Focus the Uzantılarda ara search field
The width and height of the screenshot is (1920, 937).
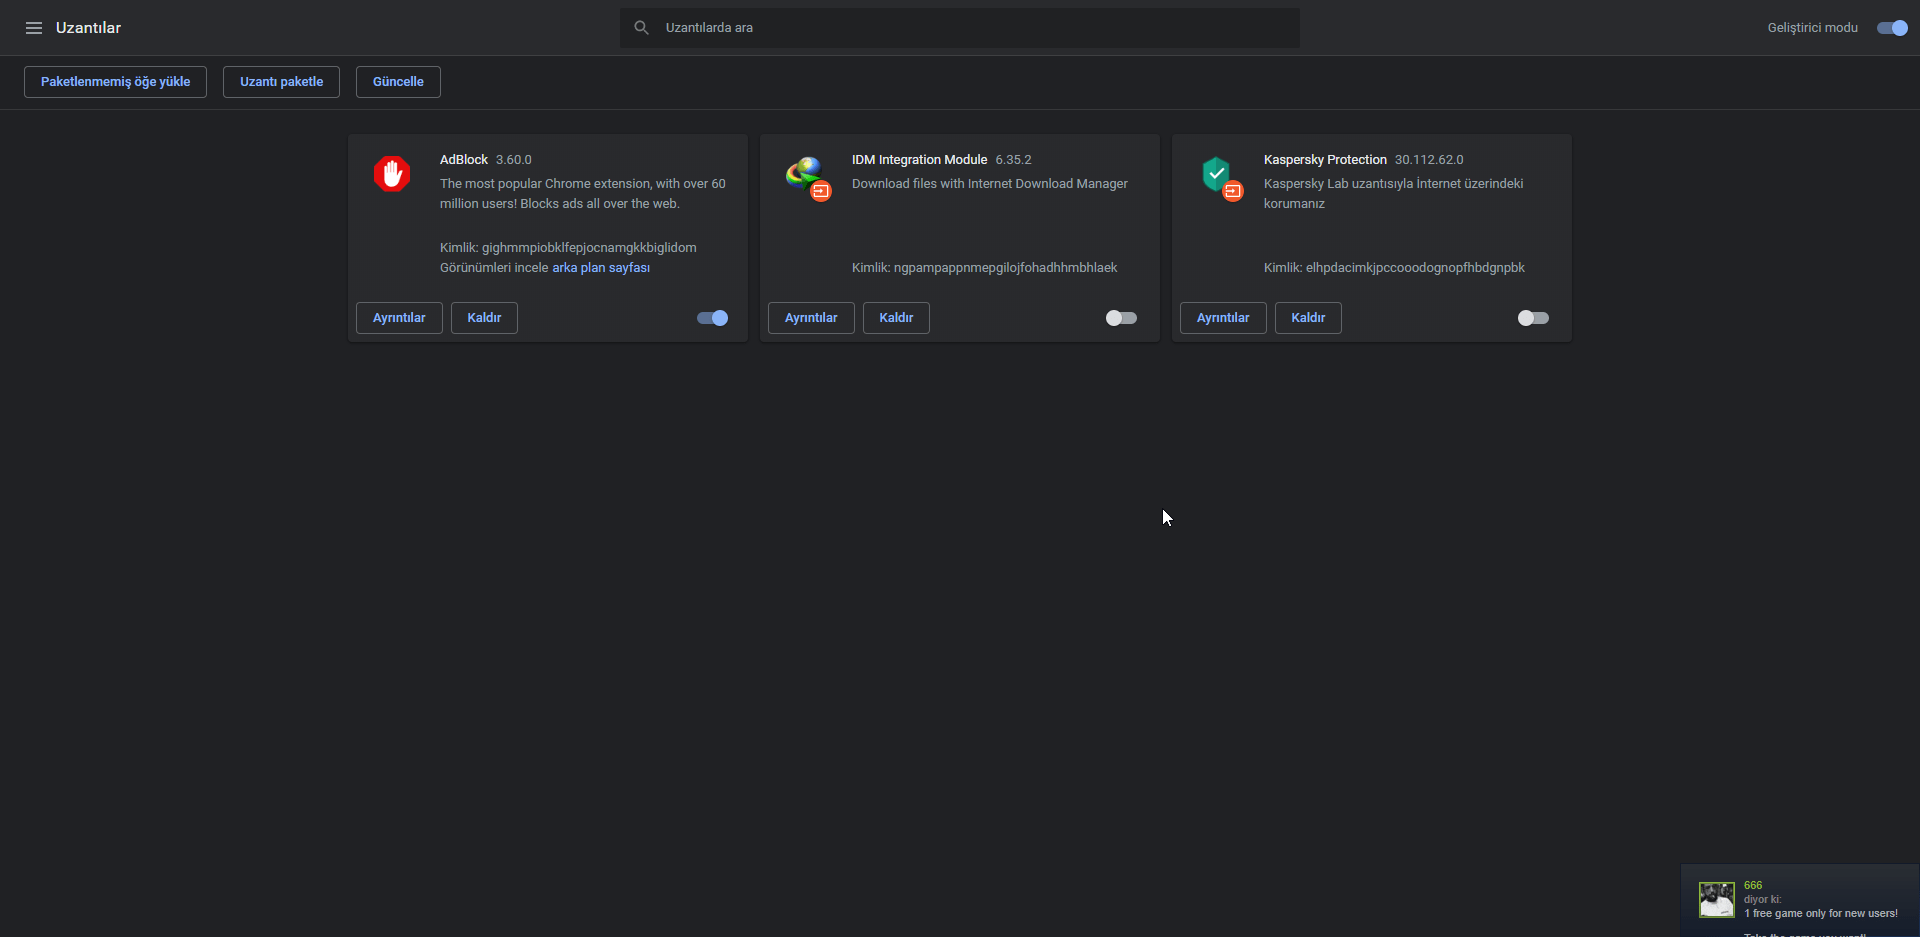(x=960, y=28)
